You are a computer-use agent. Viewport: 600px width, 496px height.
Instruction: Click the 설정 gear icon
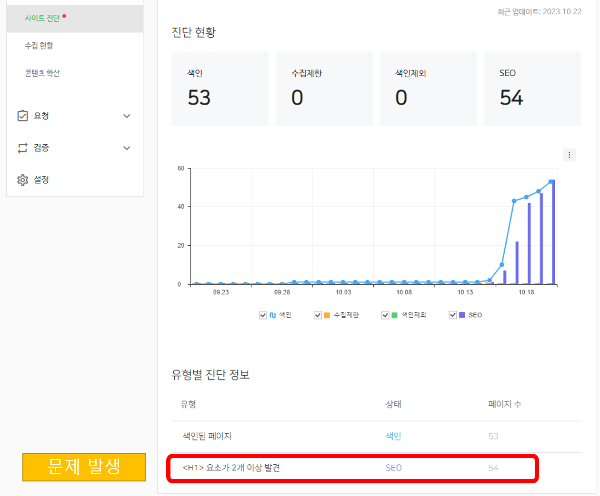click(x=23, y=180)
